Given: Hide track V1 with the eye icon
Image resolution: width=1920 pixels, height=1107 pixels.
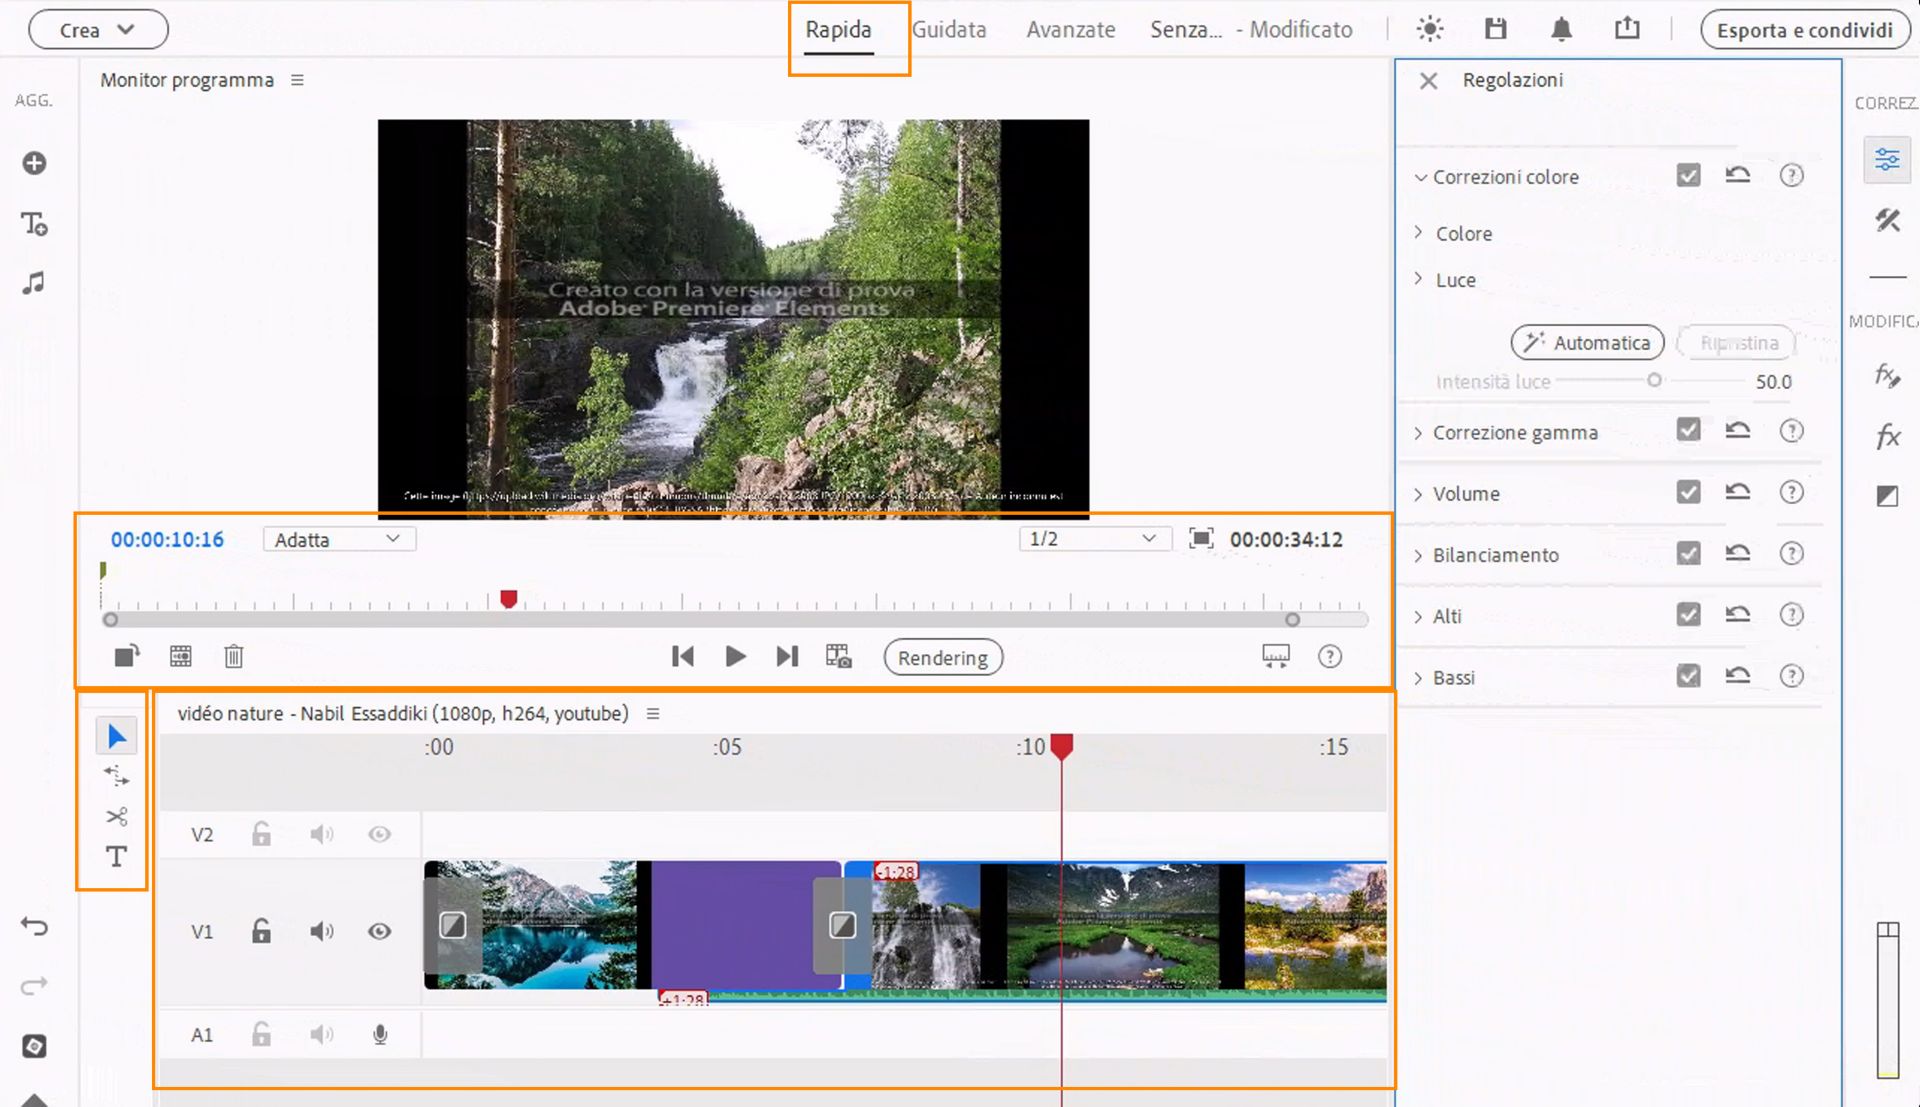Looking at the screenshot, I should pos(379,932).
